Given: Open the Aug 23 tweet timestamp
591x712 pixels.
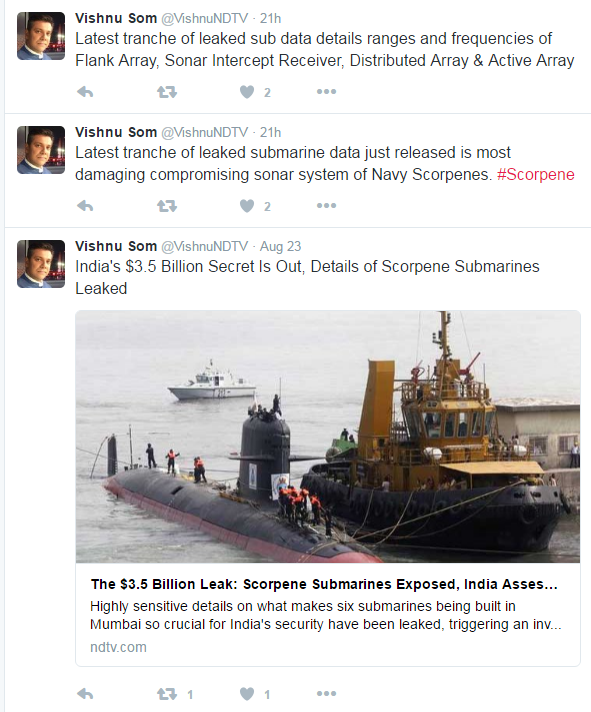Looking at the screenshot, I should pos(280,246).
